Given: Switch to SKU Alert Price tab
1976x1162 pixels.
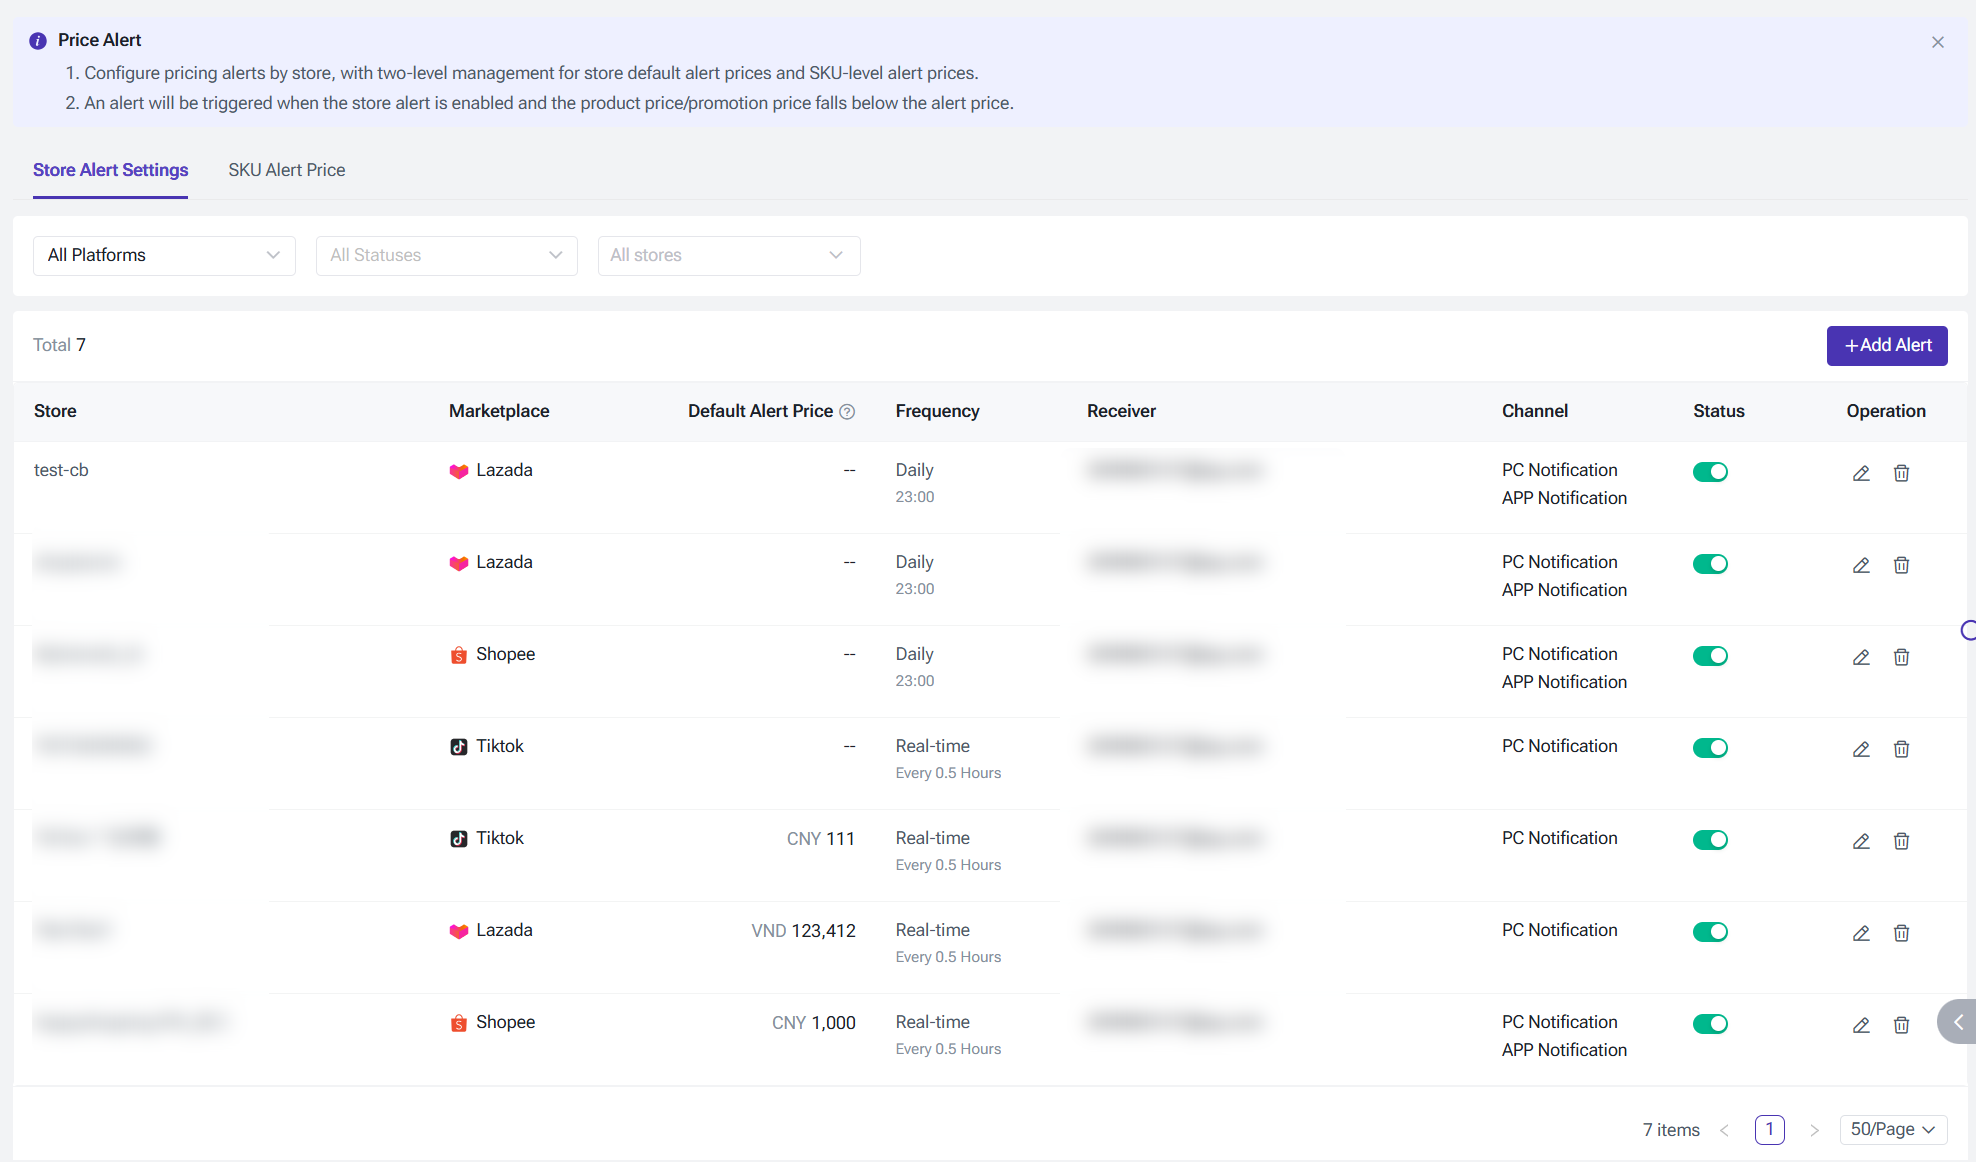Looking at the screenshot, I should pyautogui.click(x=287, y=170).
